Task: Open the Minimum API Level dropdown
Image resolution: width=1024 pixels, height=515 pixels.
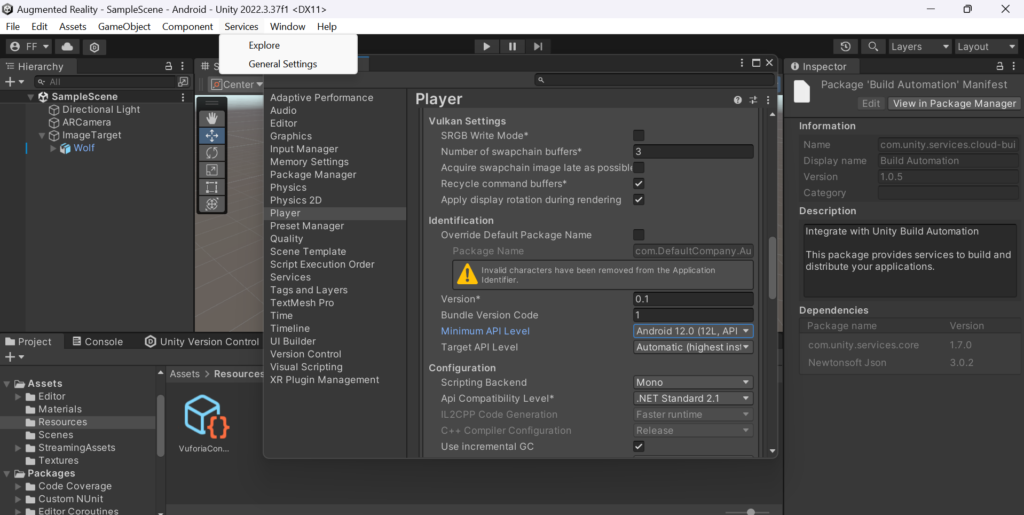Action: point(694,331)
